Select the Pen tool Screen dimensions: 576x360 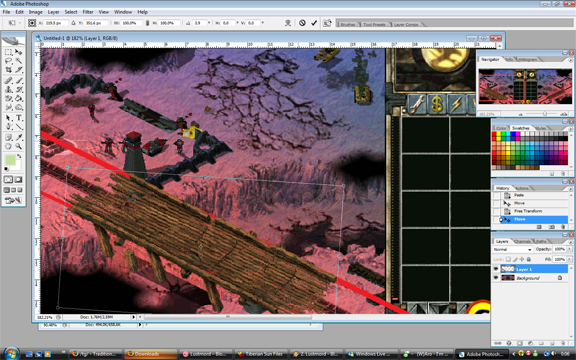coord(8,127)
